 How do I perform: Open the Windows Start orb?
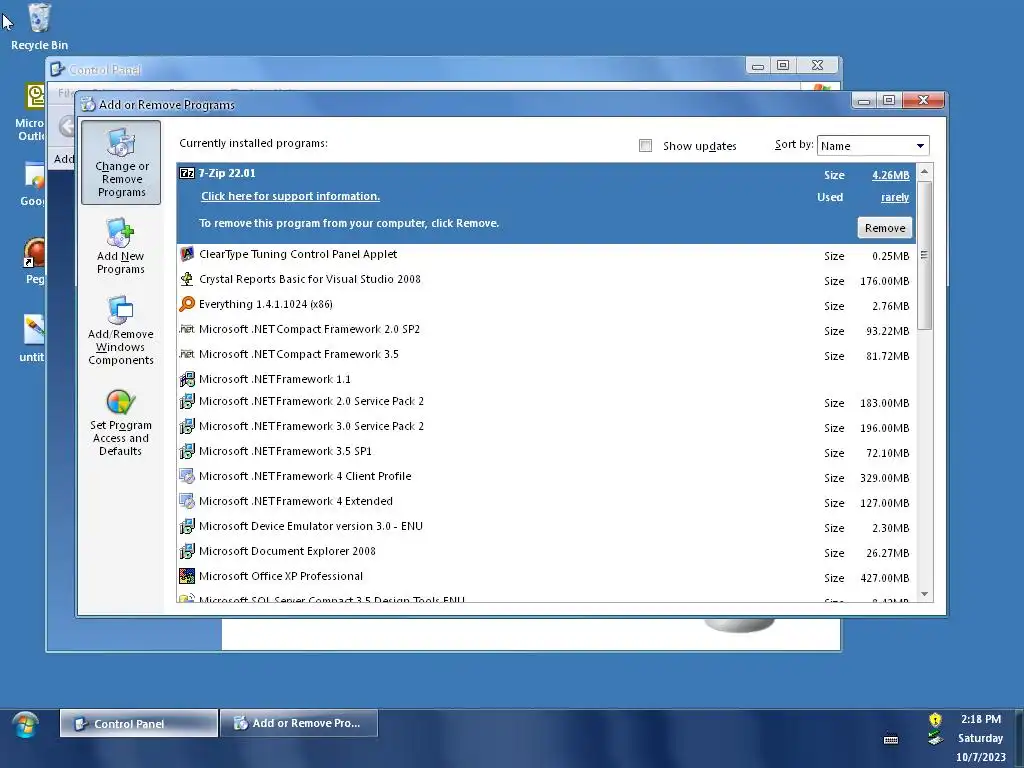[x=25, y=725]
